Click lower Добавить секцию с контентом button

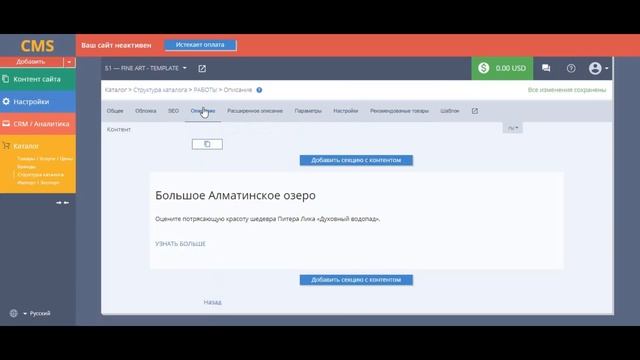[356, 280]
